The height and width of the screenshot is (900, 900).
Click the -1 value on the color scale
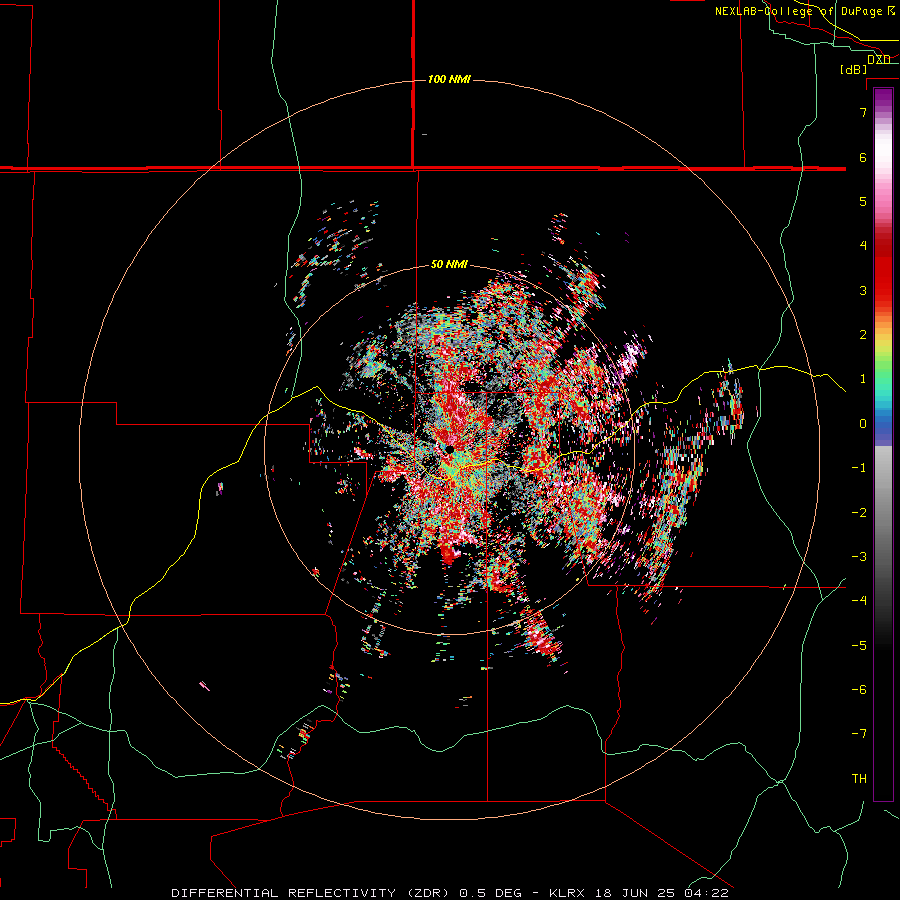[x=859, y=468]
